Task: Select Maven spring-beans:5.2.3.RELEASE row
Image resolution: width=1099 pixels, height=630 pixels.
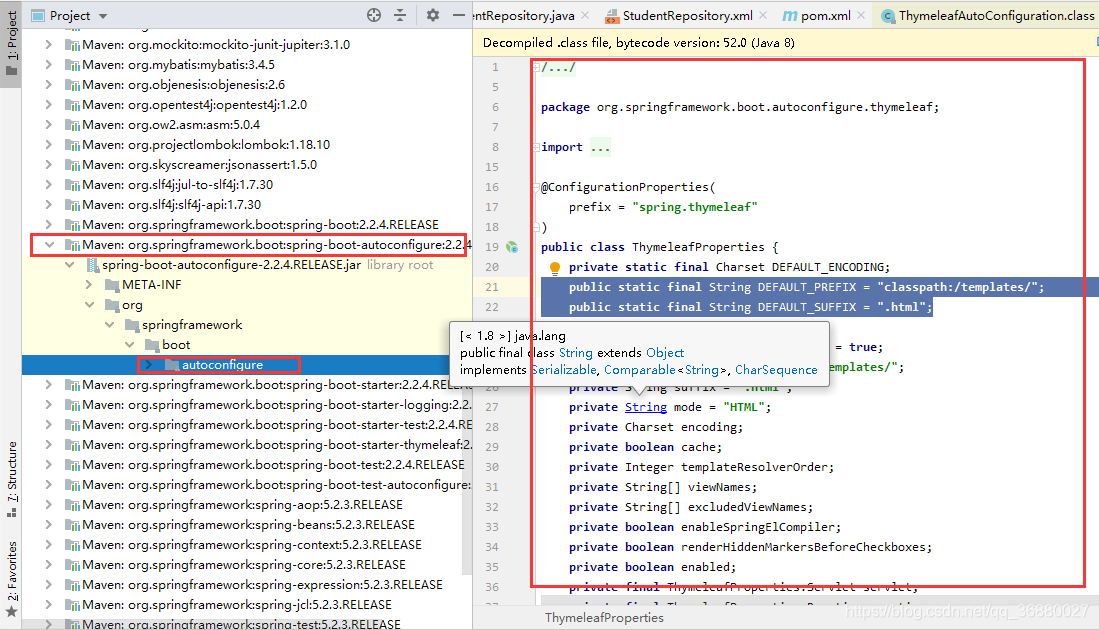Action: [x=247, y=524]
